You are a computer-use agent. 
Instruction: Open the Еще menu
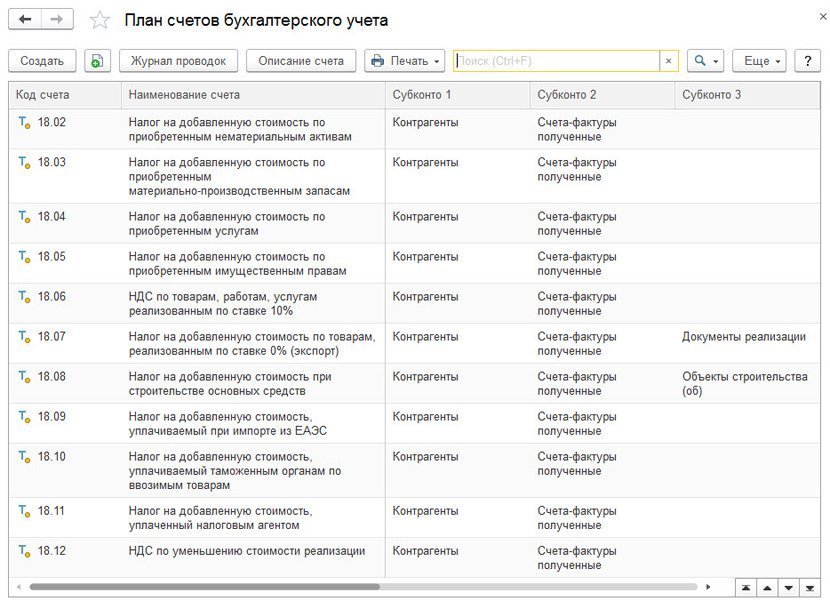pyautogui.click(x=759, y=61)
